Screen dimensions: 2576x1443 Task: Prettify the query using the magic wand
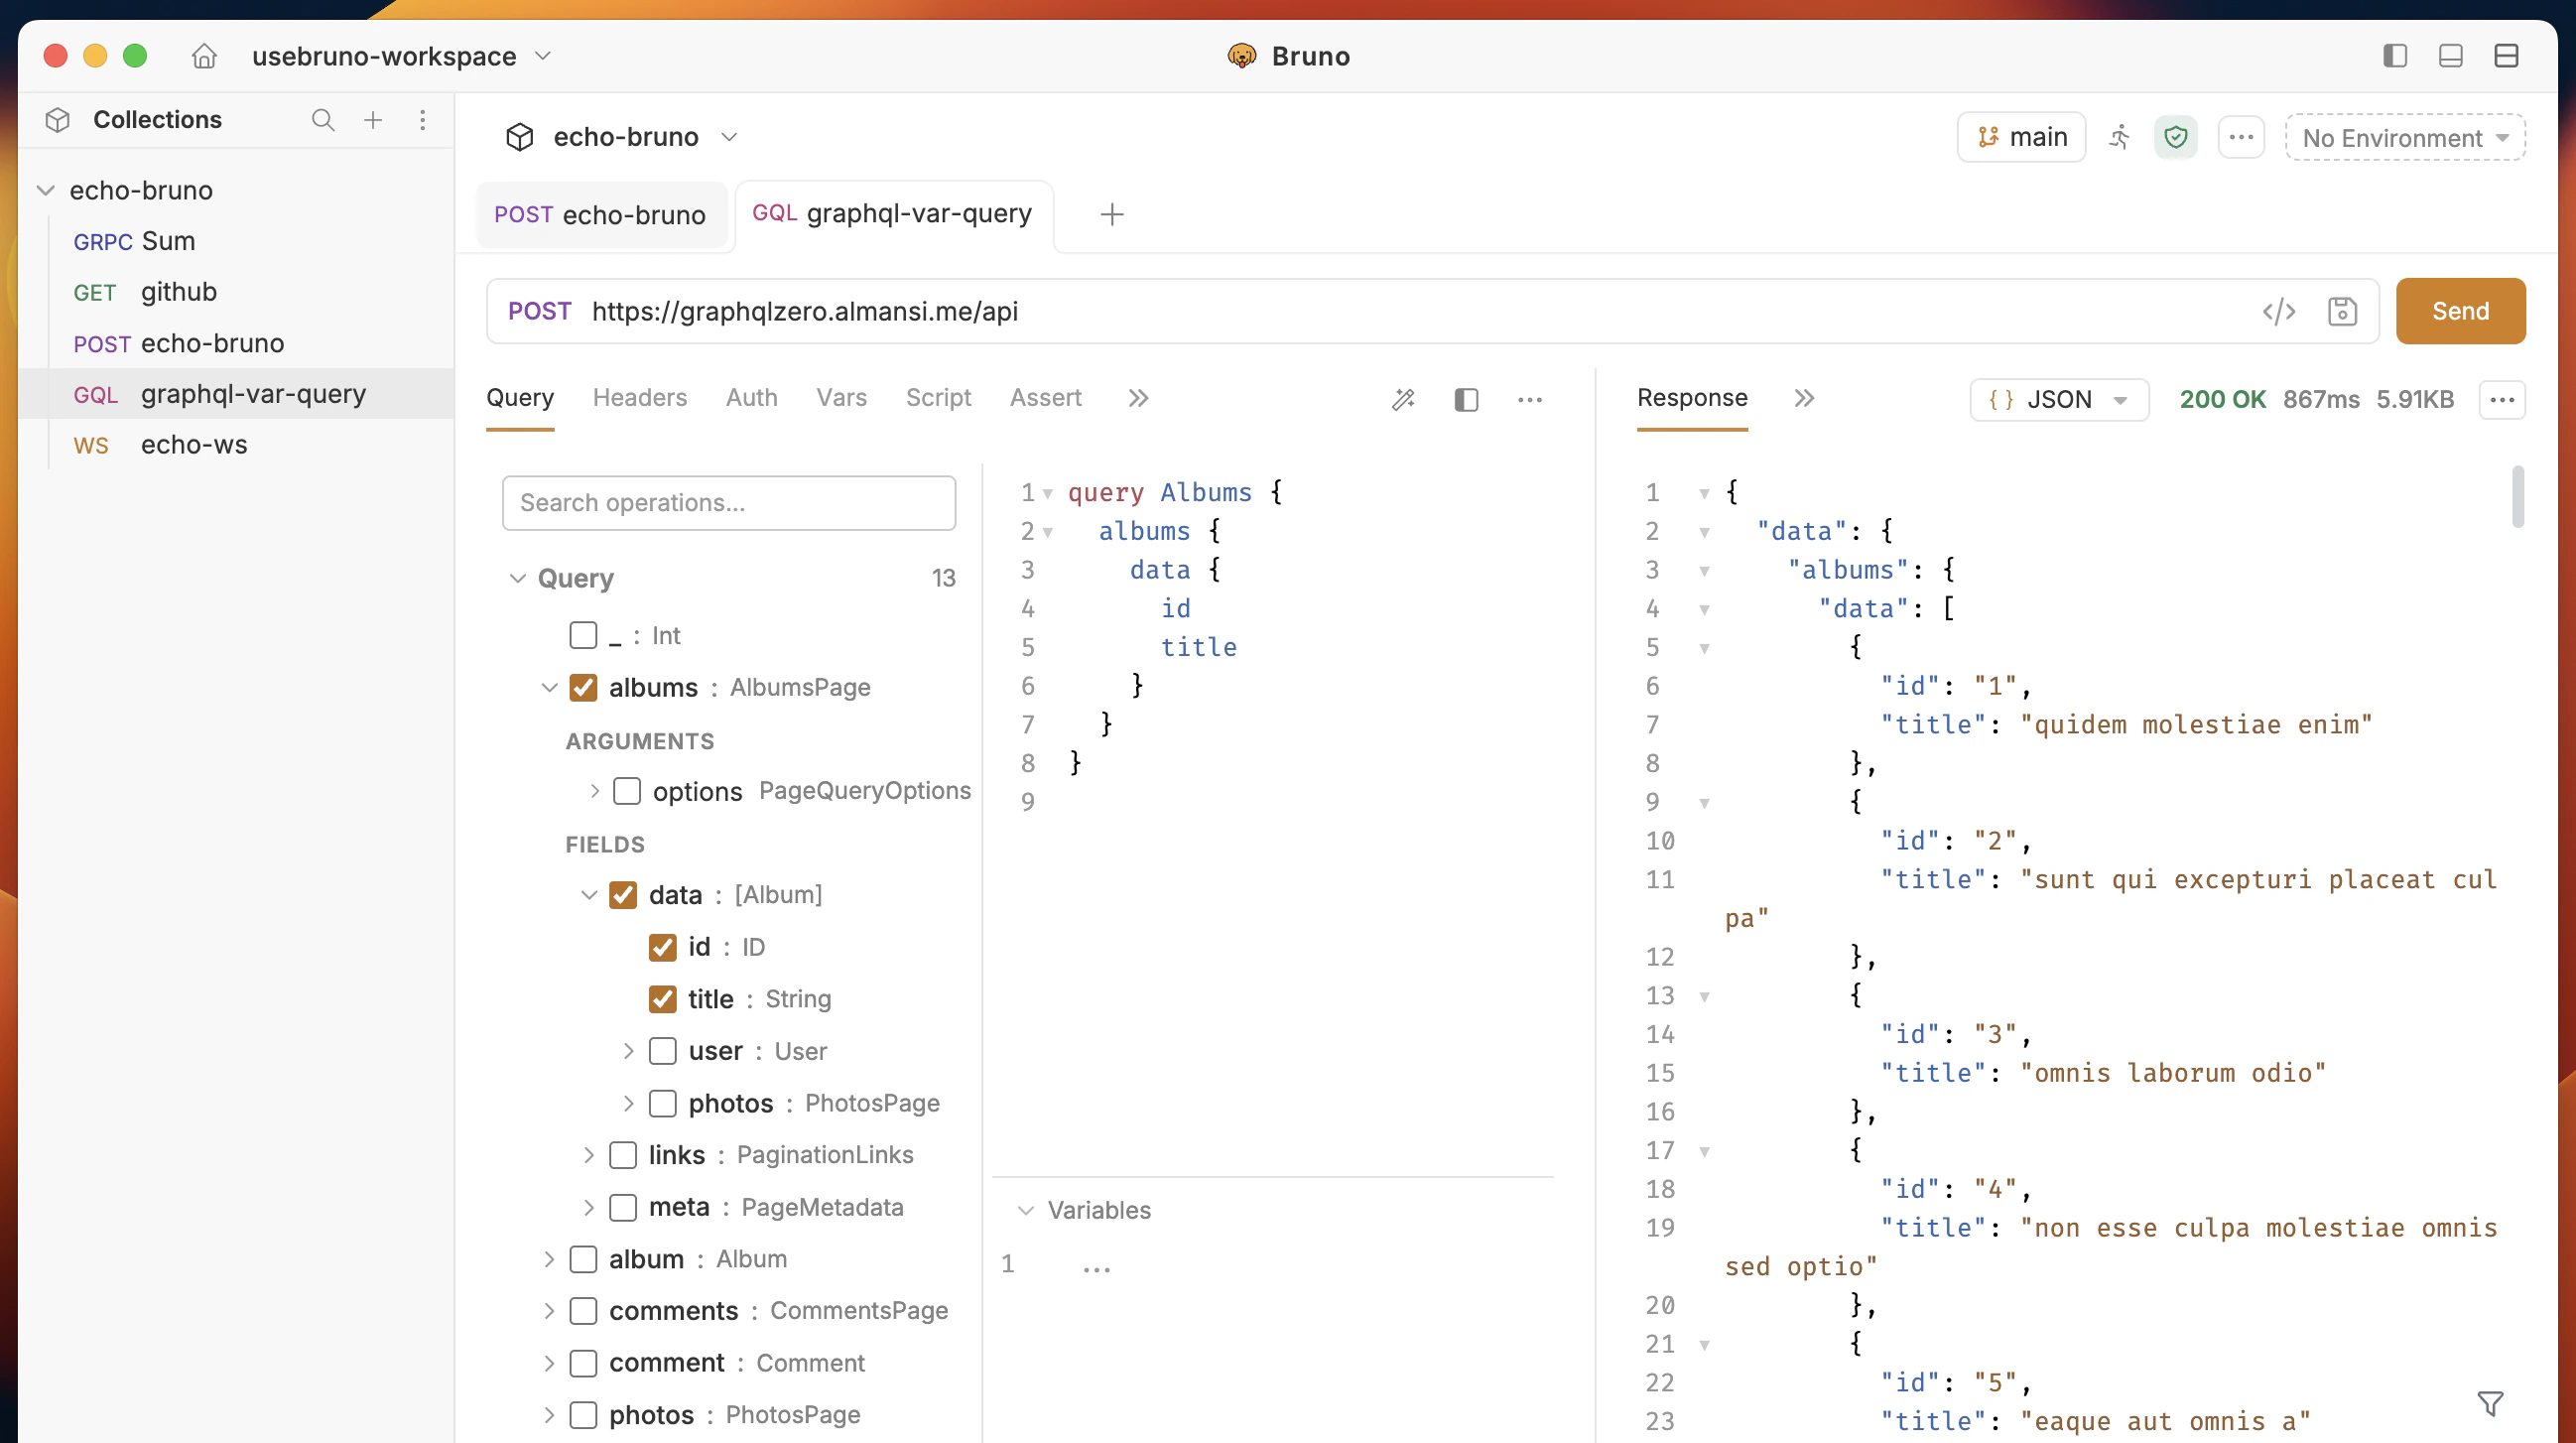(1404, 398)
